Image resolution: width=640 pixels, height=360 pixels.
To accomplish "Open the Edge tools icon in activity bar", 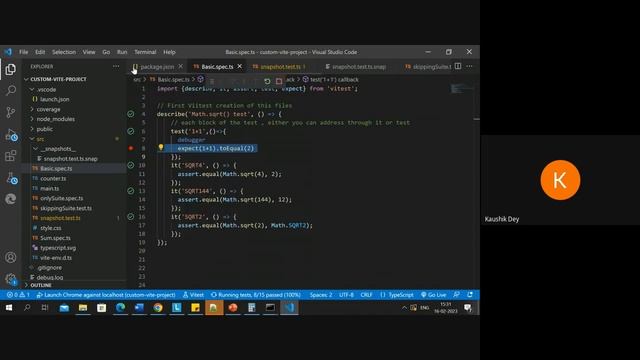I will point(11,199).
